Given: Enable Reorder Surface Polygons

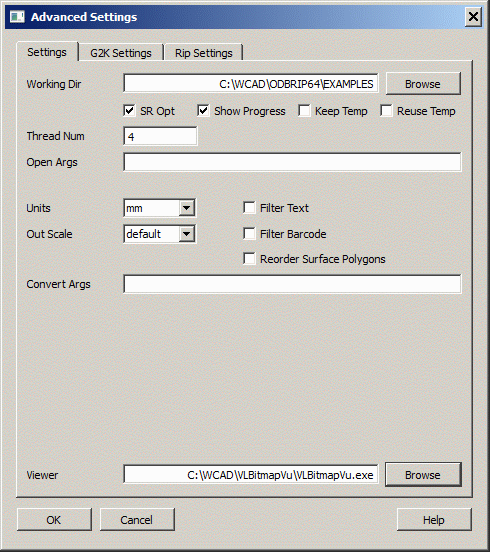Looking at the screenshot, I should (249, 259).
